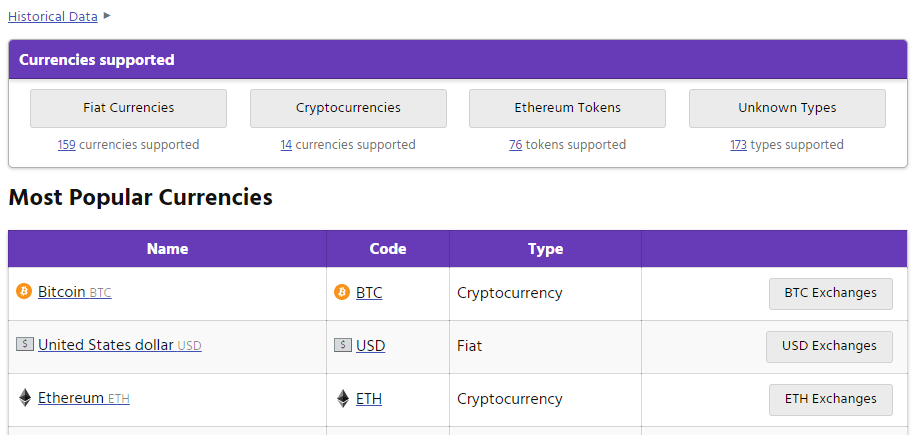Click the 14 cryptocurrencies count link

pos(286,145)
